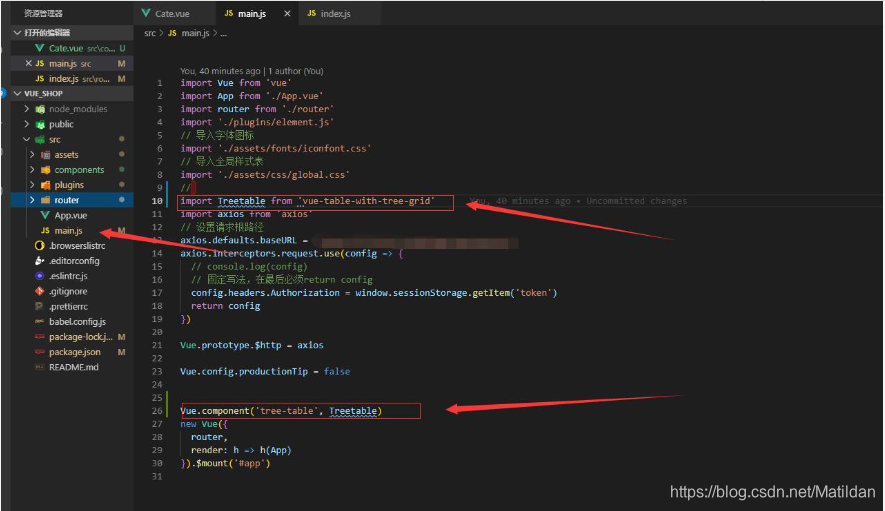Click the .eslintrc.js file icon
Screen dimensions: 885x511
pos(40,276)
